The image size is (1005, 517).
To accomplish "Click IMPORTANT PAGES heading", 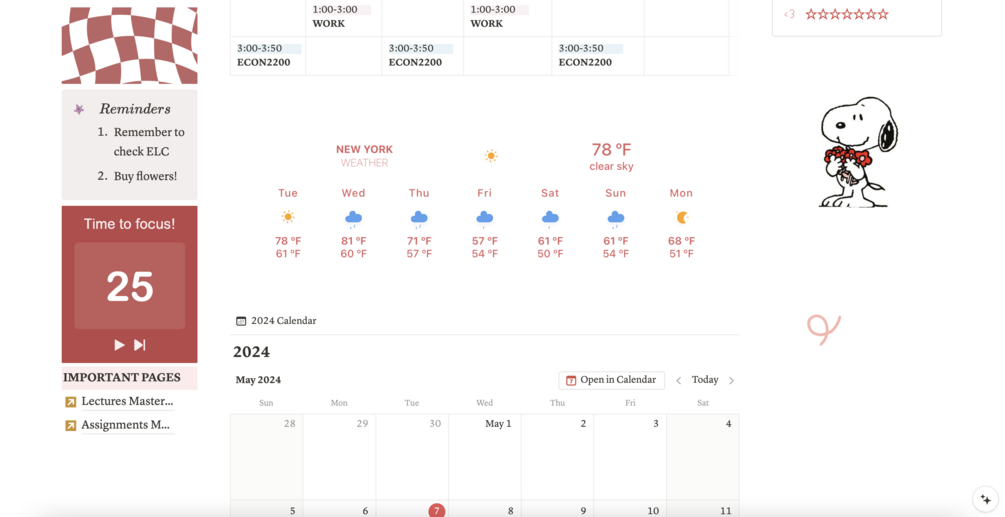I will click(x=122, y=377).
